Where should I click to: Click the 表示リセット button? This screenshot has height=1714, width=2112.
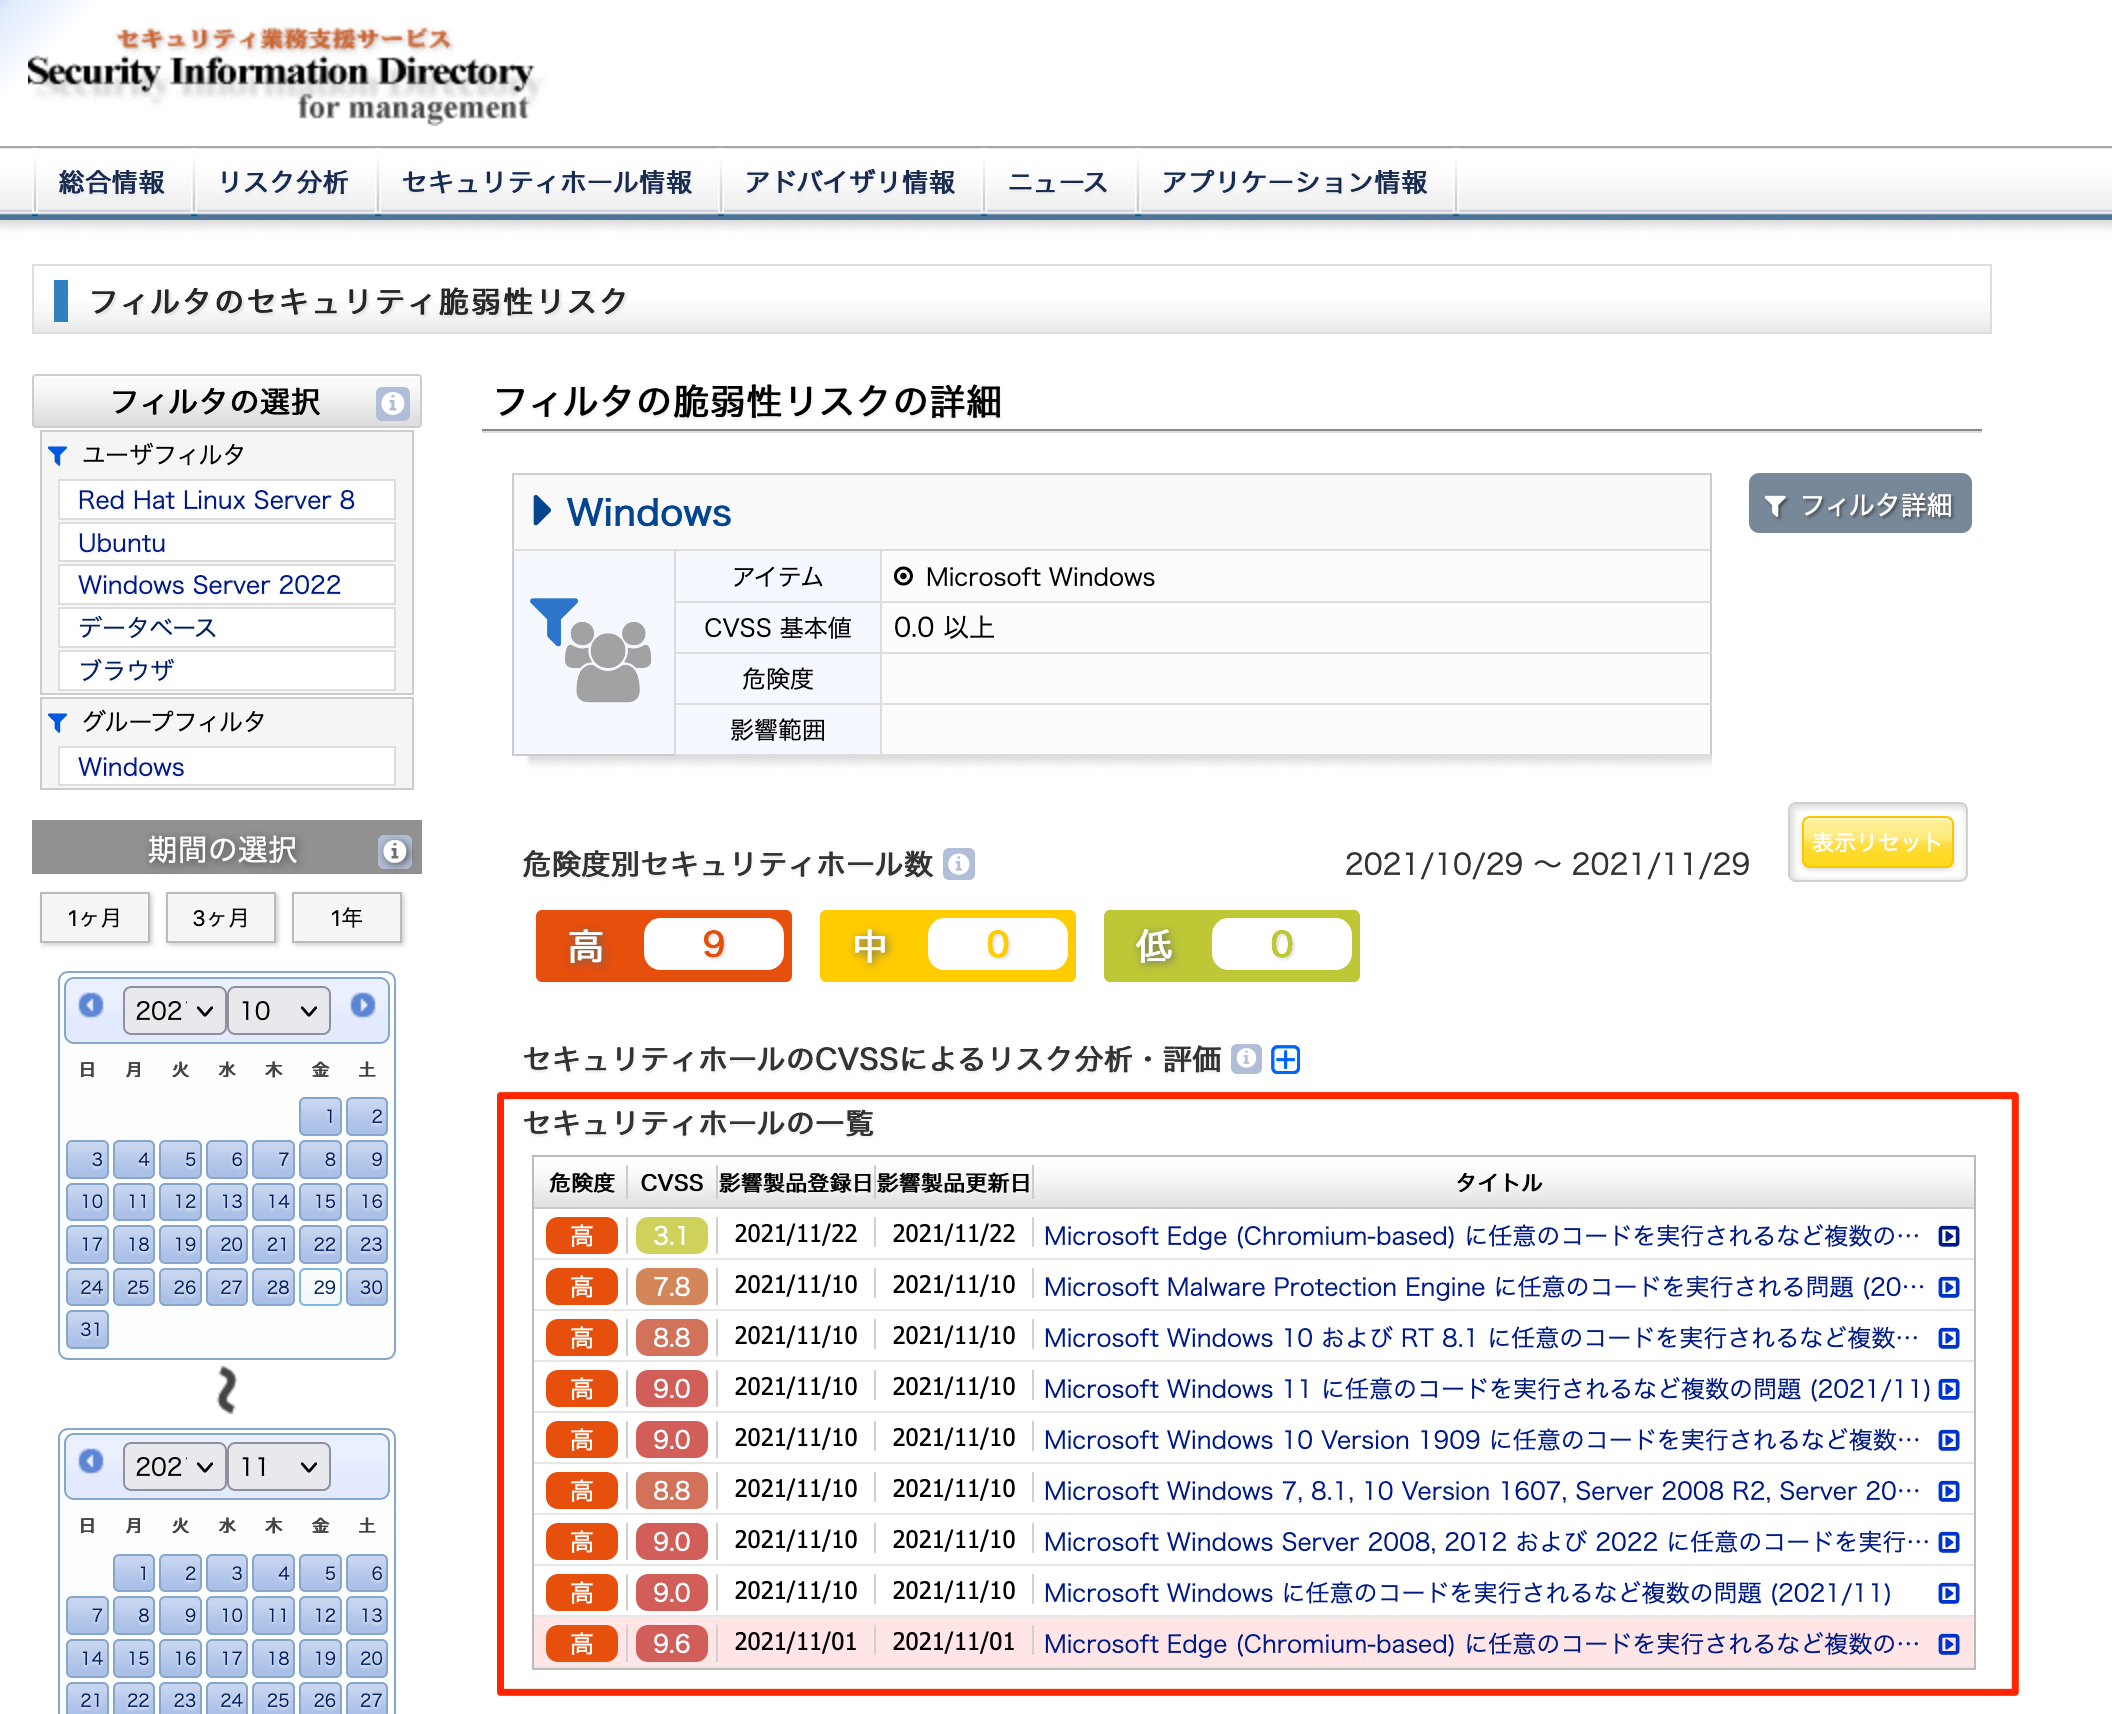1877,842
